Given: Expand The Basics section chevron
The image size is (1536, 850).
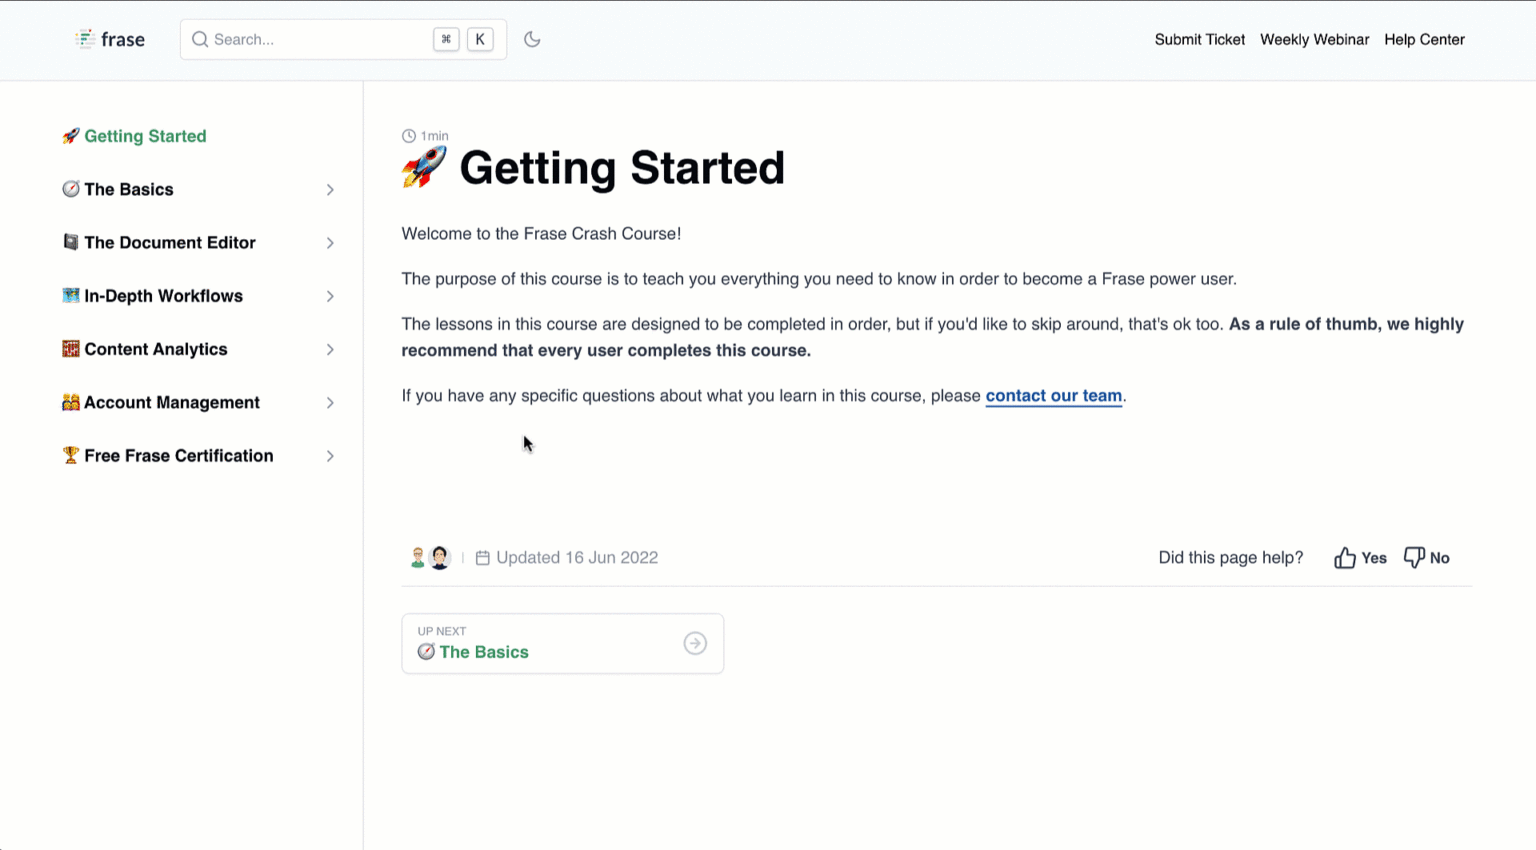Looking at the screenshot, I should (330, 190).
